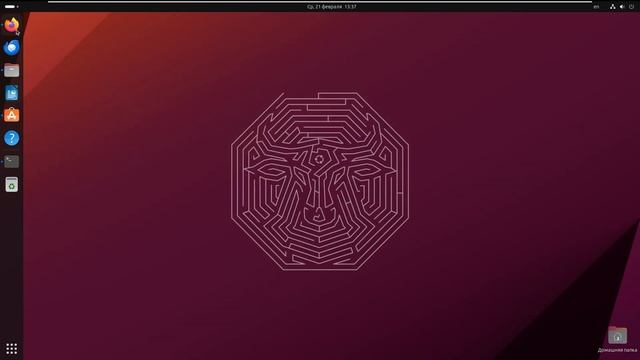
Task: Click the network status icon
Action: (612, 7)
